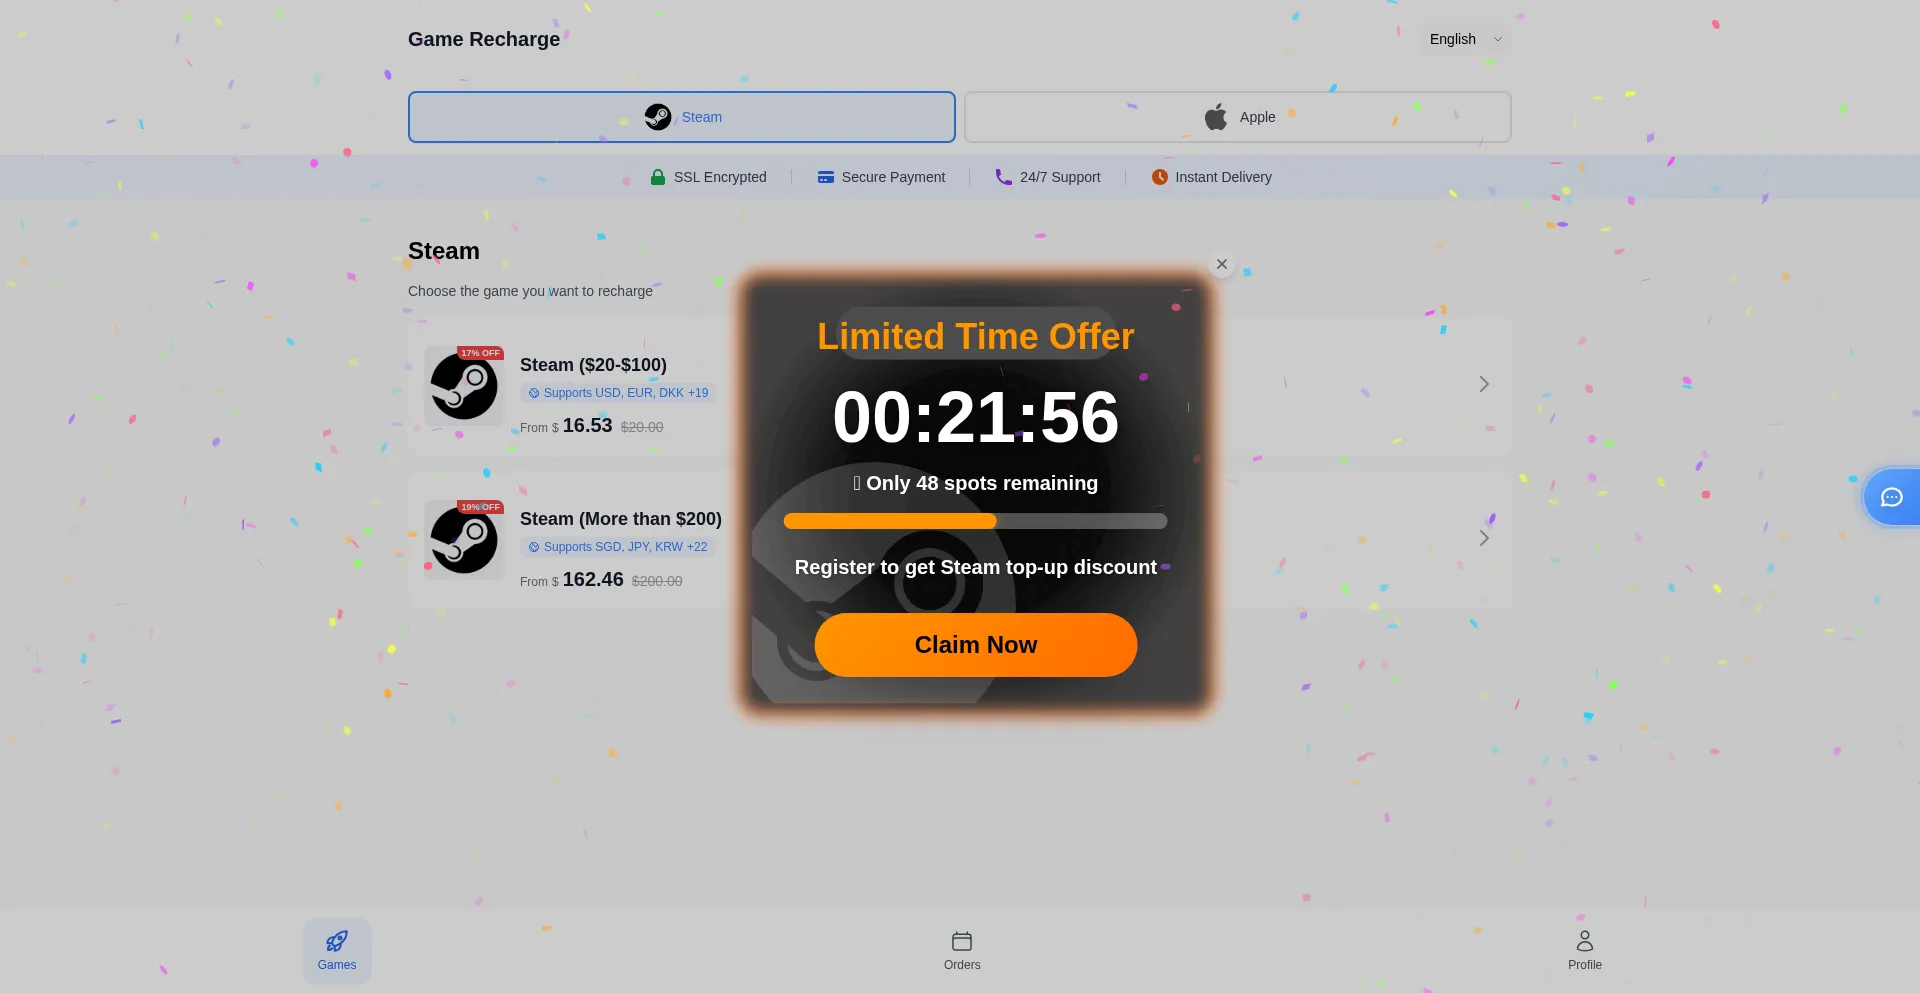
Task: Click the 24/7 Support phone icon
Action: point(1004,177)
